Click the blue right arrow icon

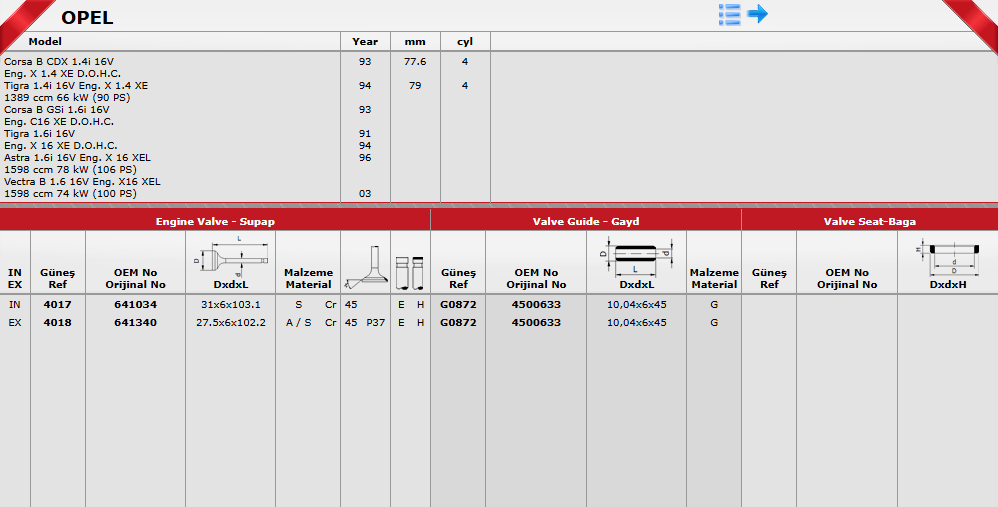click(757, 14)
